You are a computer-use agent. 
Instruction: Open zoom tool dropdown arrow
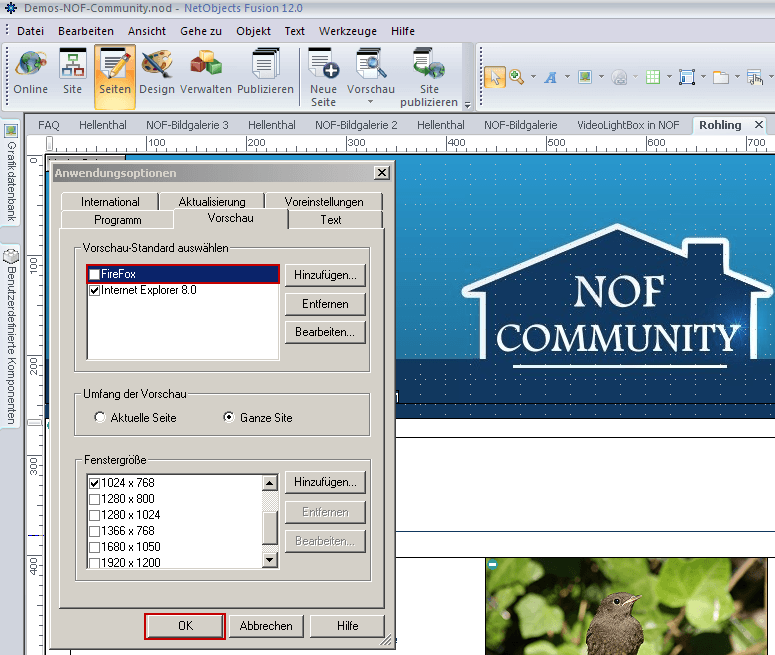coord(533,77)
